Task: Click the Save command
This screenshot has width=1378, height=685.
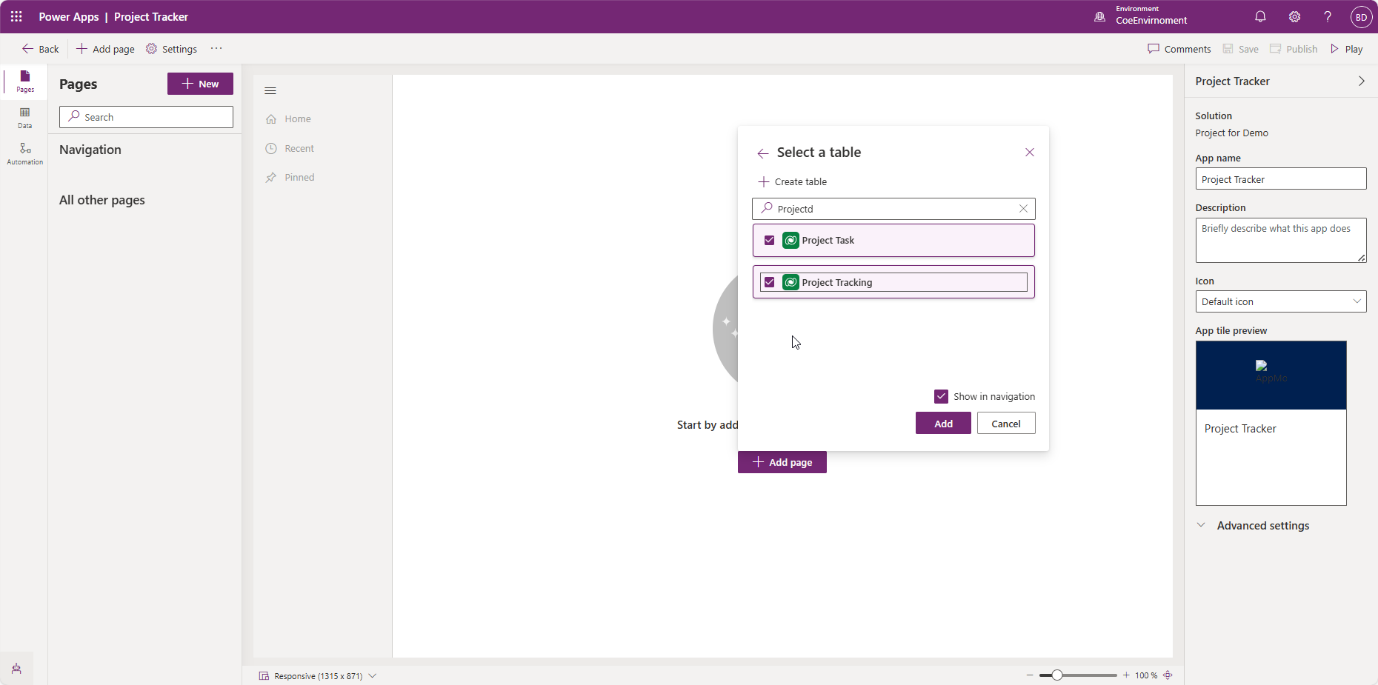Action: 1240,49
